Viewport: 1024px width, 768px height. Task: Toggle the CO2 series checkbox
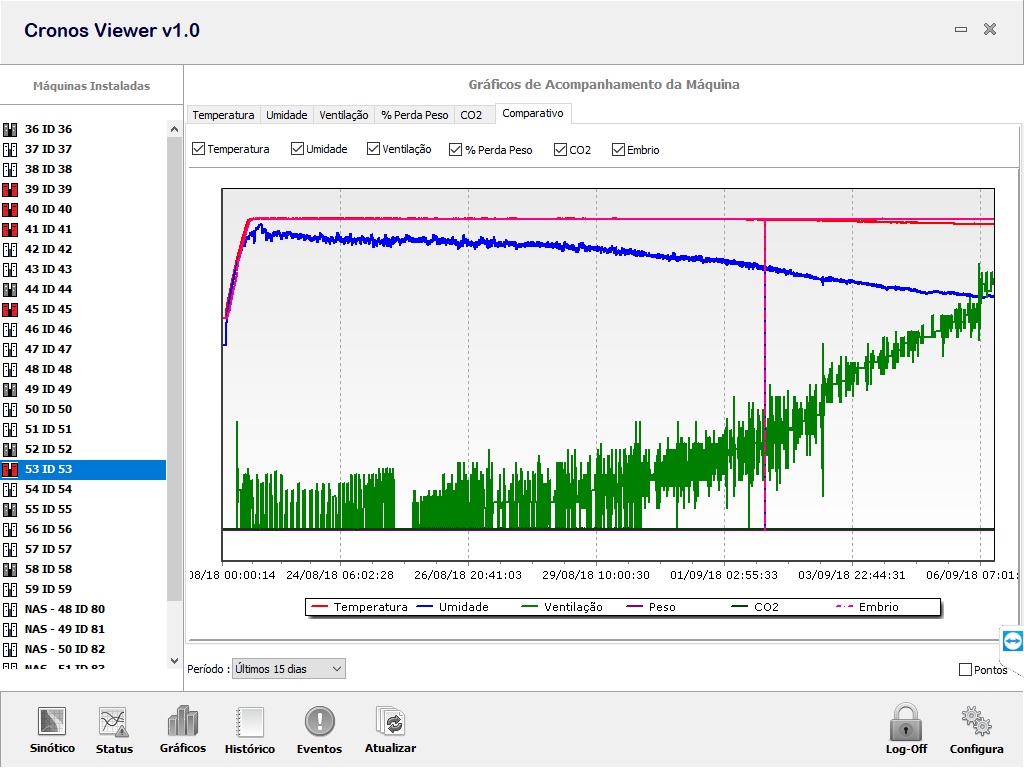(560, 150)
